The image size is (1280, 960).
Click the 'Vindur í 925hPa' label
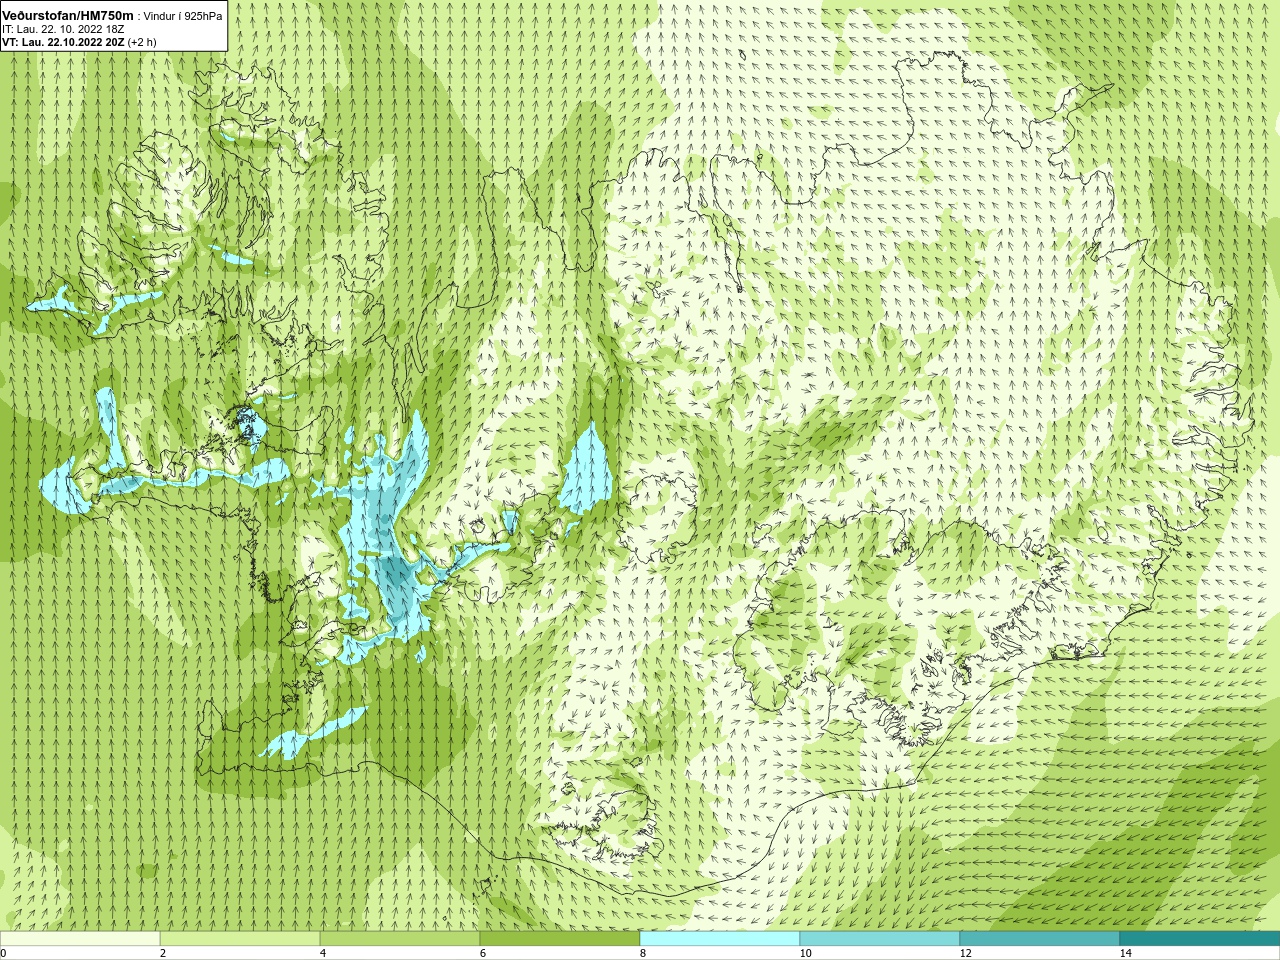(183, 16)
